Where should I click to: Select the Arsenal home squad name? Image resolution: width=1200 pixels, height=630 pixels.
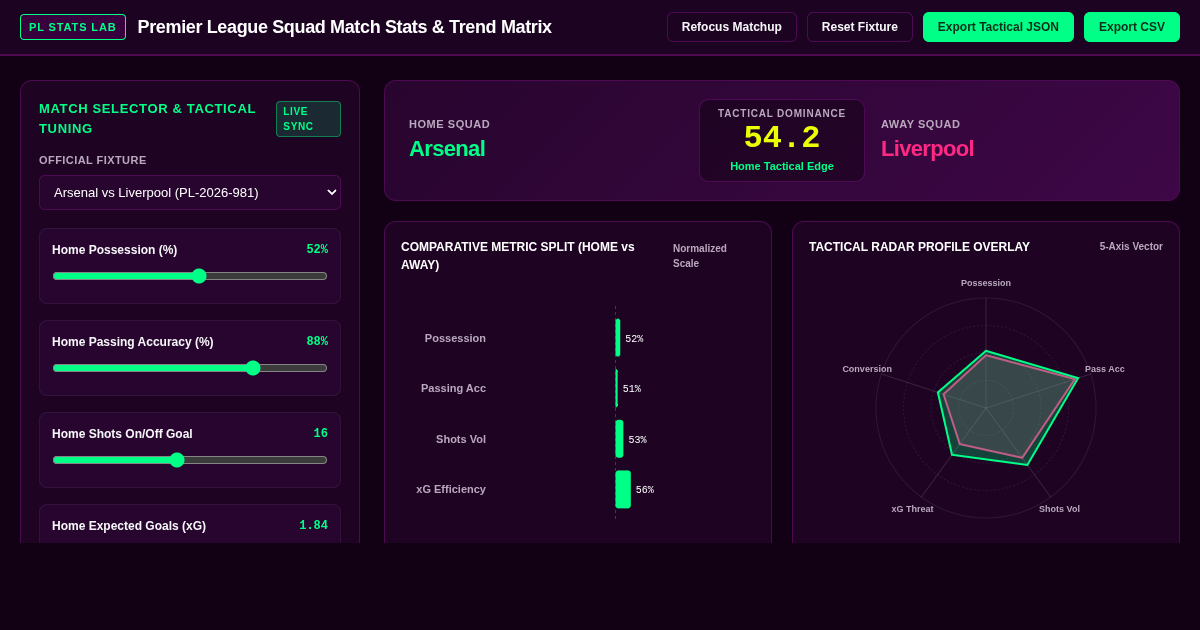(447, 149)
